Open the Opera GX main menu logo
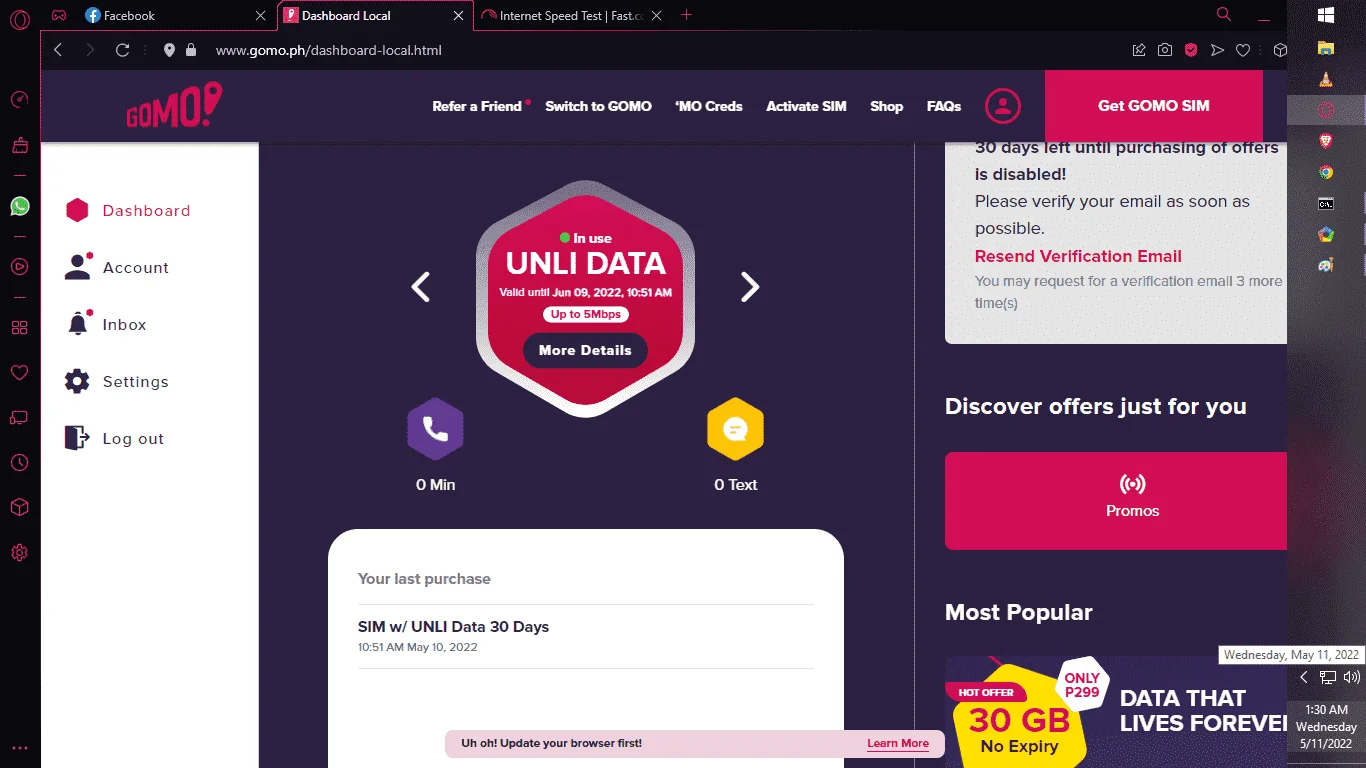 [20, 19]
